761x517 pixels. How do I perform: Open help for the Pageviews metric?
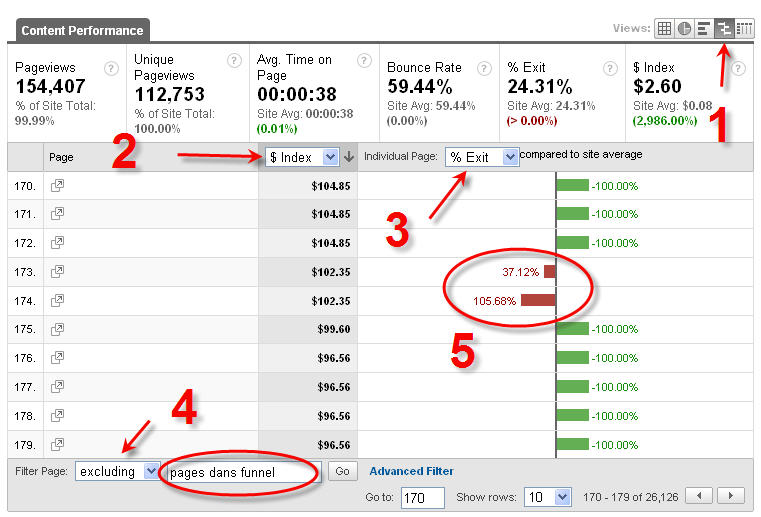pos(113,68)
